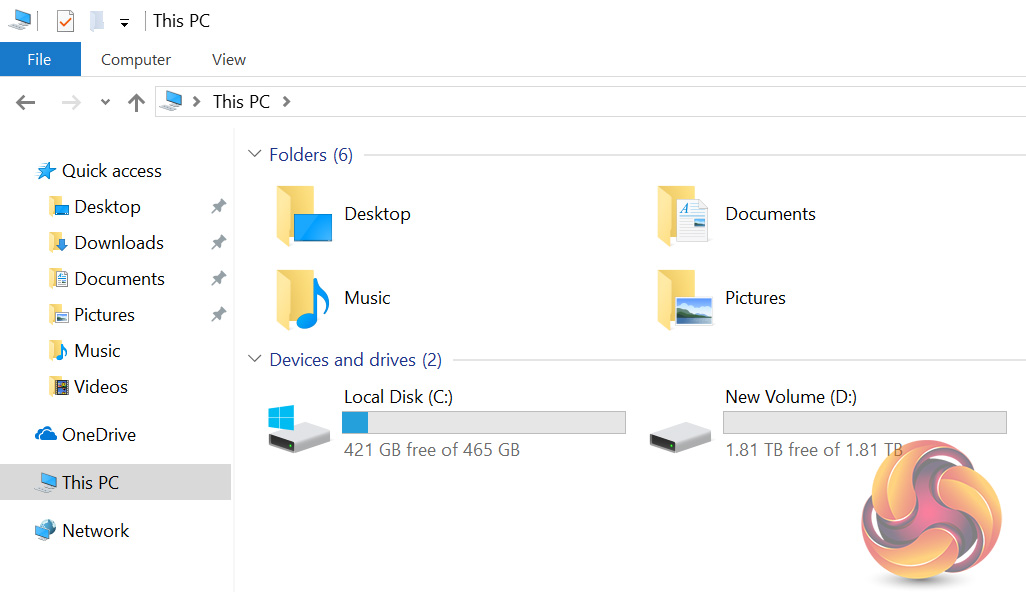The image size is (1026, 592).
Task: Click the Back navigation arrow
Action: [x=26, y=102]
